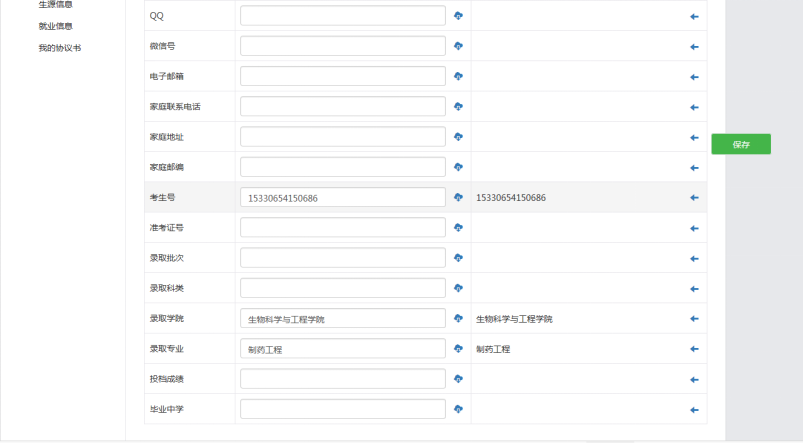
Task: Click the left arrow in 录取学院 row
Action: [x=694, y=319]
